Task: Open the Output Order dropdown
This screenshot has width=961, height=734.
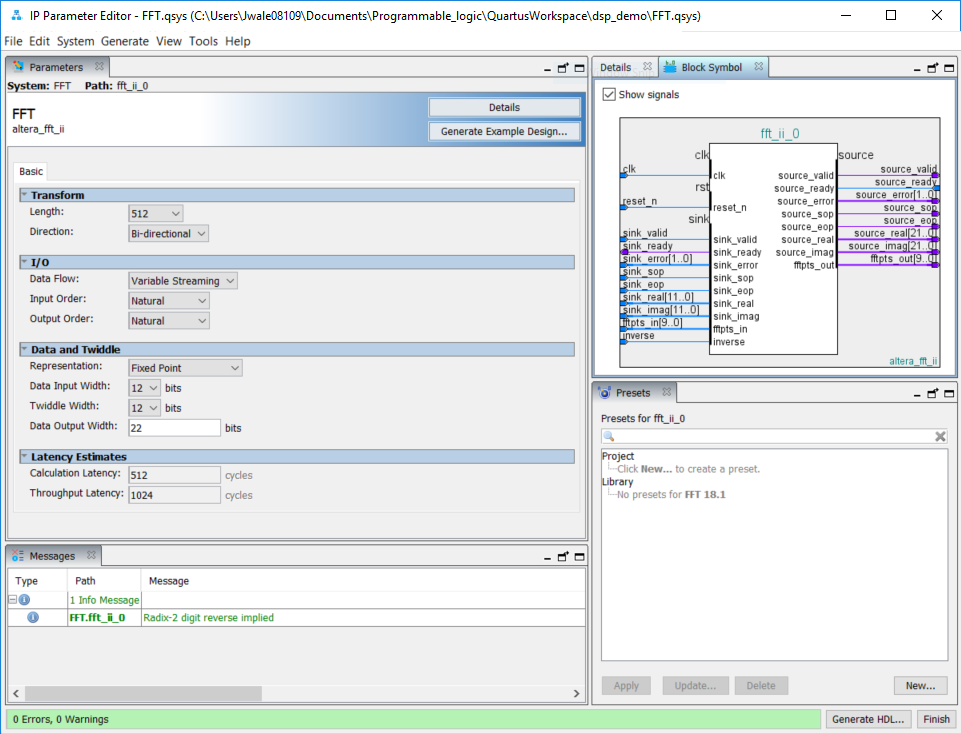Action: pos(169,320)
